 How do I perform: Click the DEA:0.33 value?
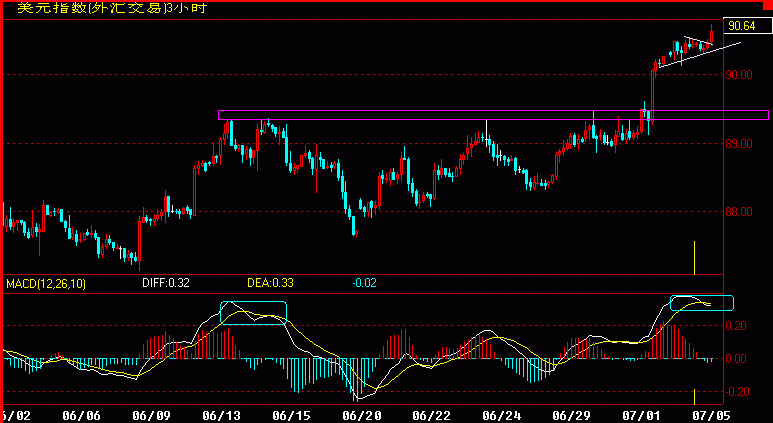pos(270,283)
